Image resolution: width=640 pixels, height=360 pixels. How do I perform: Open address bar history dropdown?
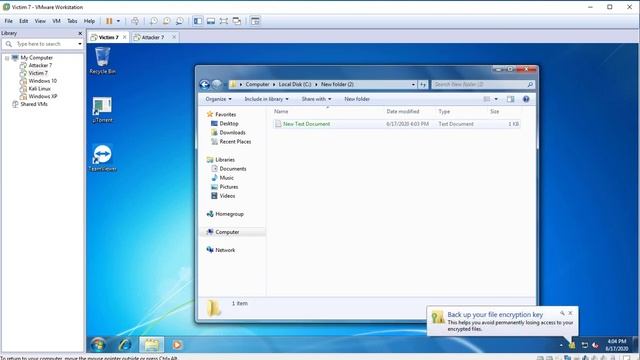point(413,84)
